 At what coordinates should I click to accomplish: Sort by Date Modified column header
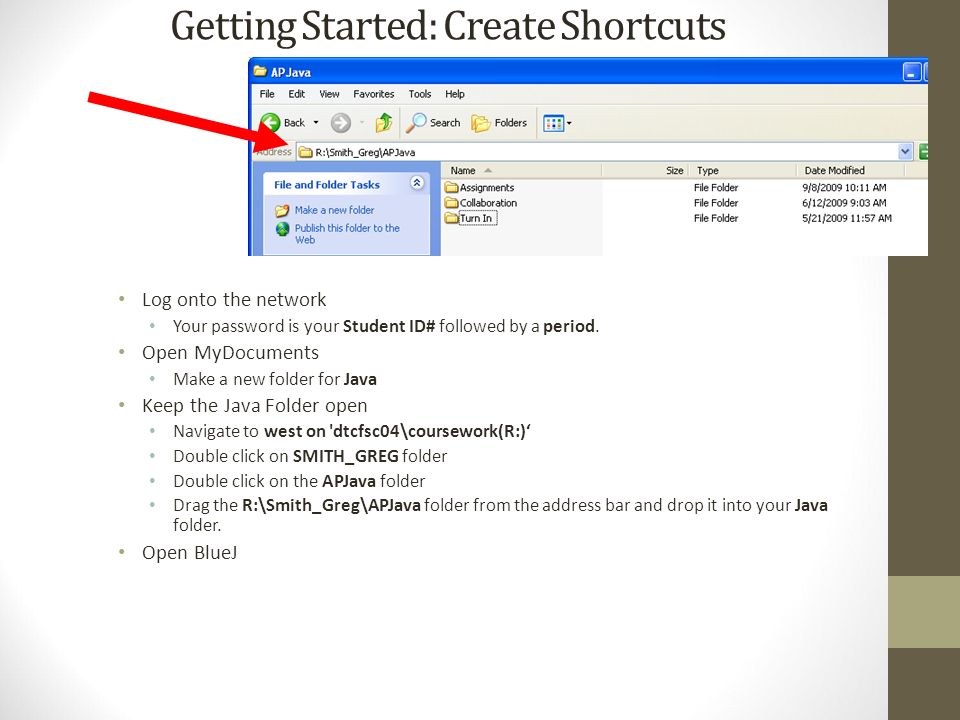(851, 170)
